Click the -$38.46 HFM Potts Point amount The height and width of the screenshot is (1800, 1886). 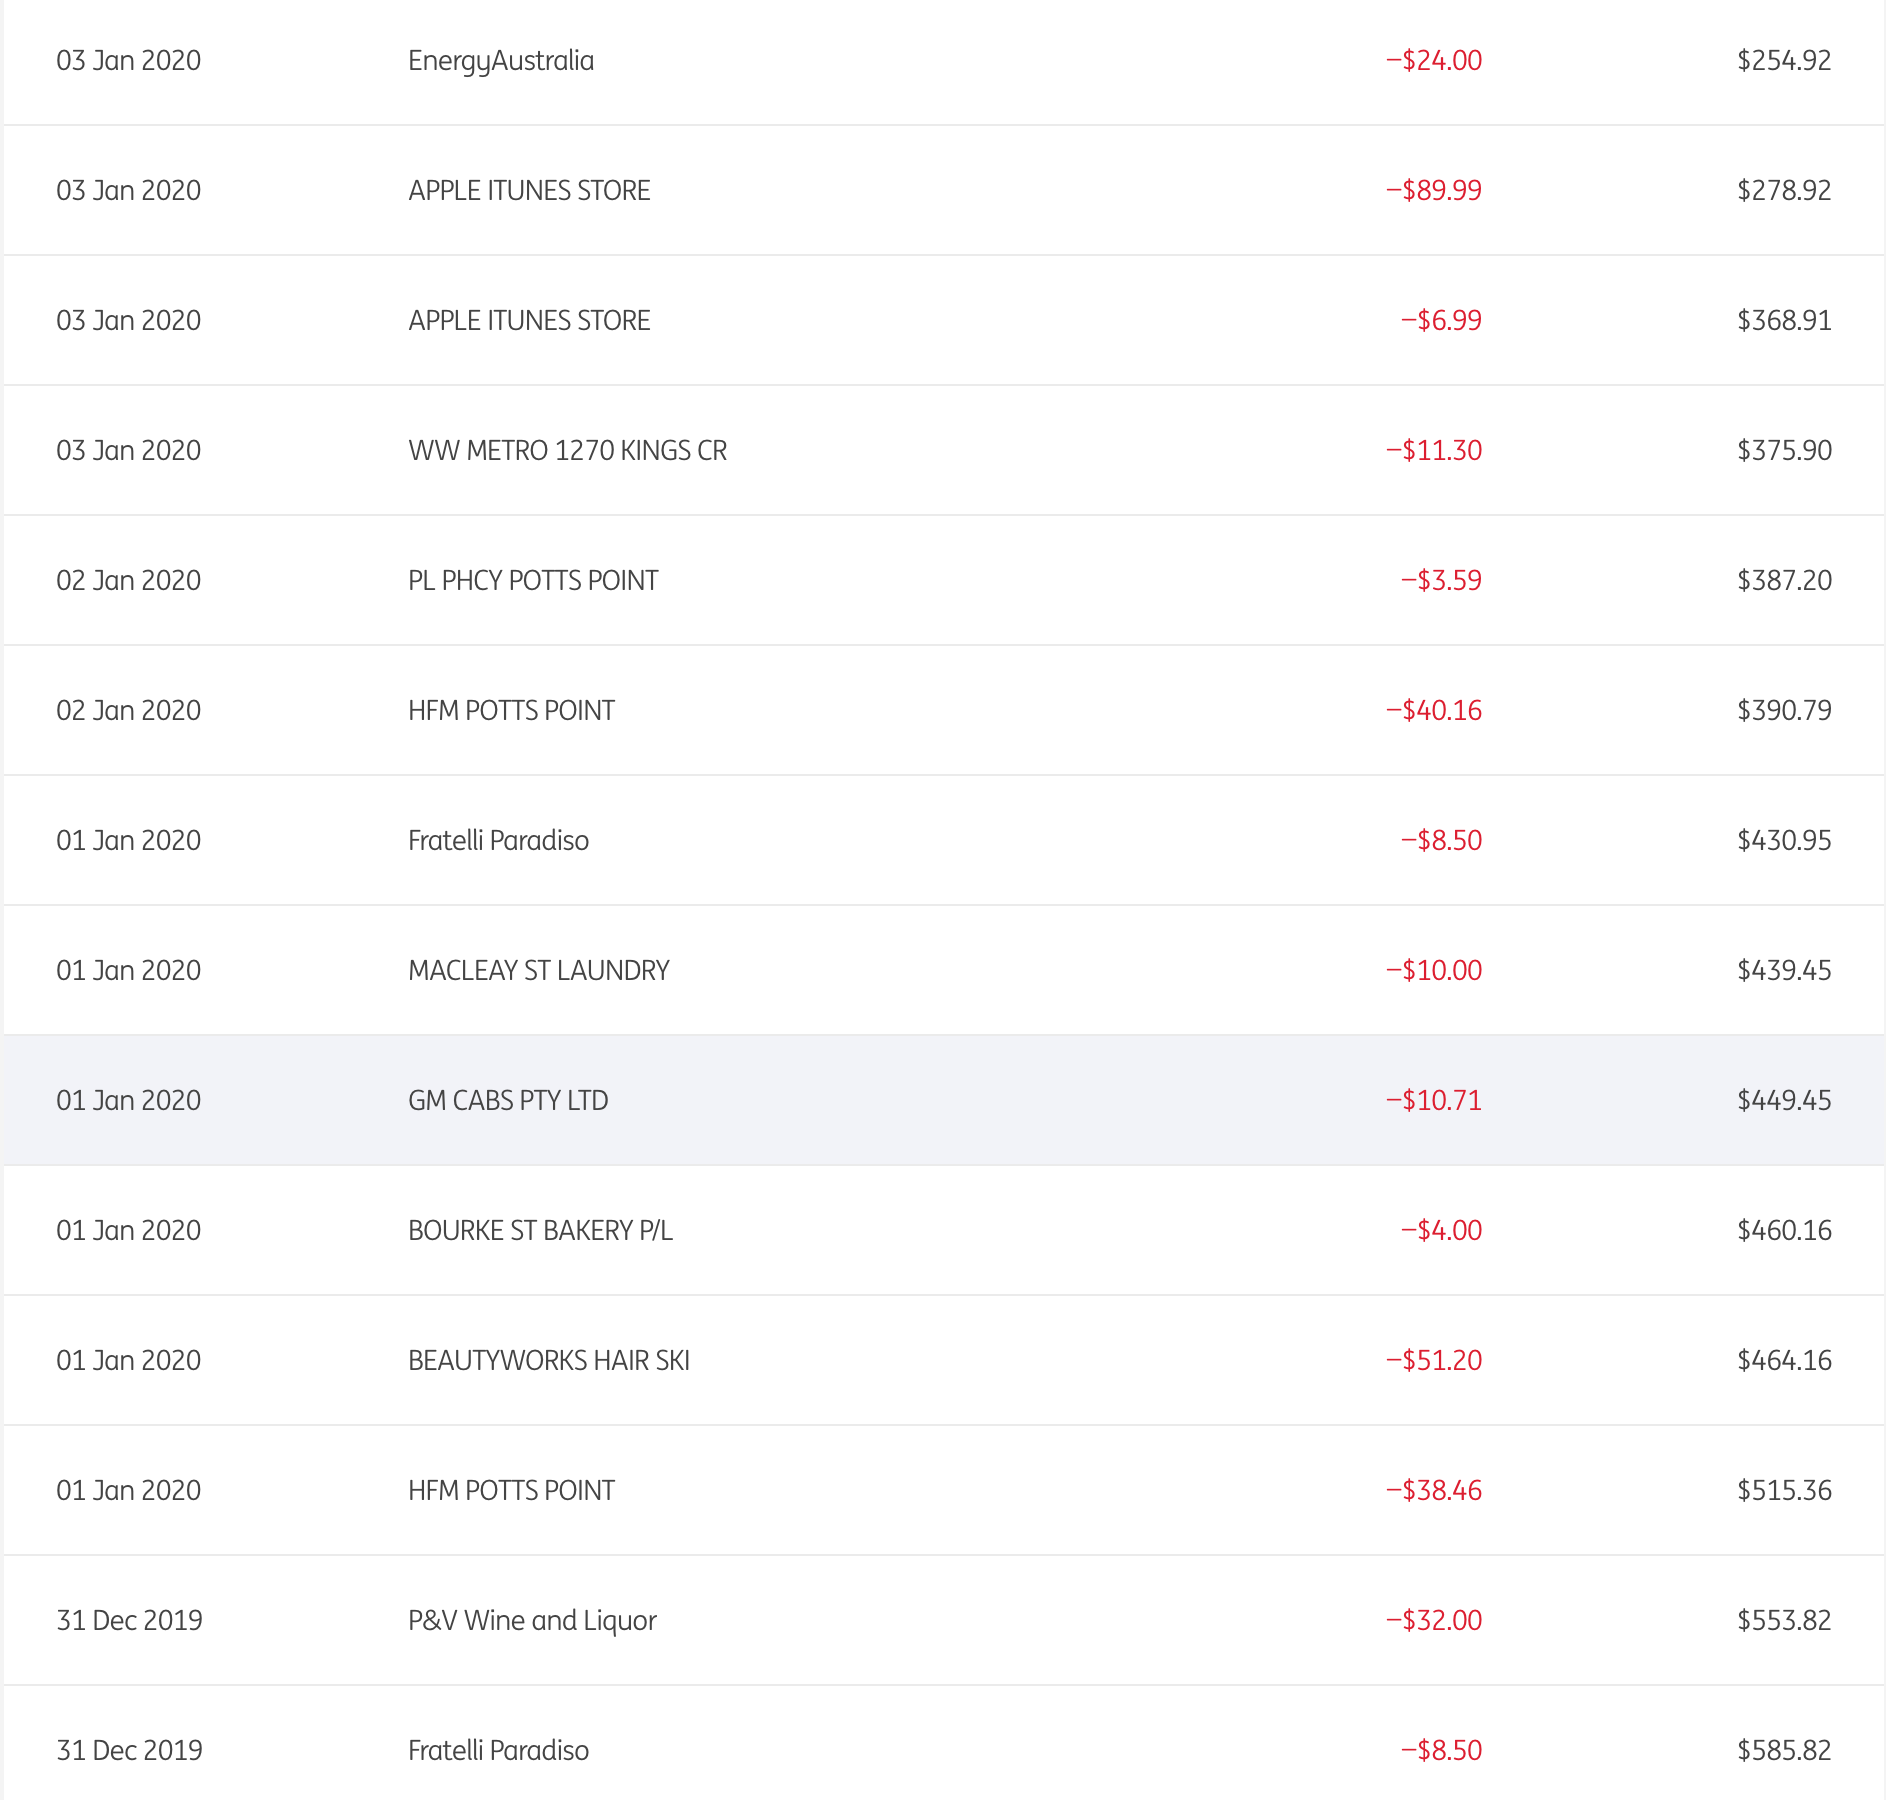coord(1433,1491)
